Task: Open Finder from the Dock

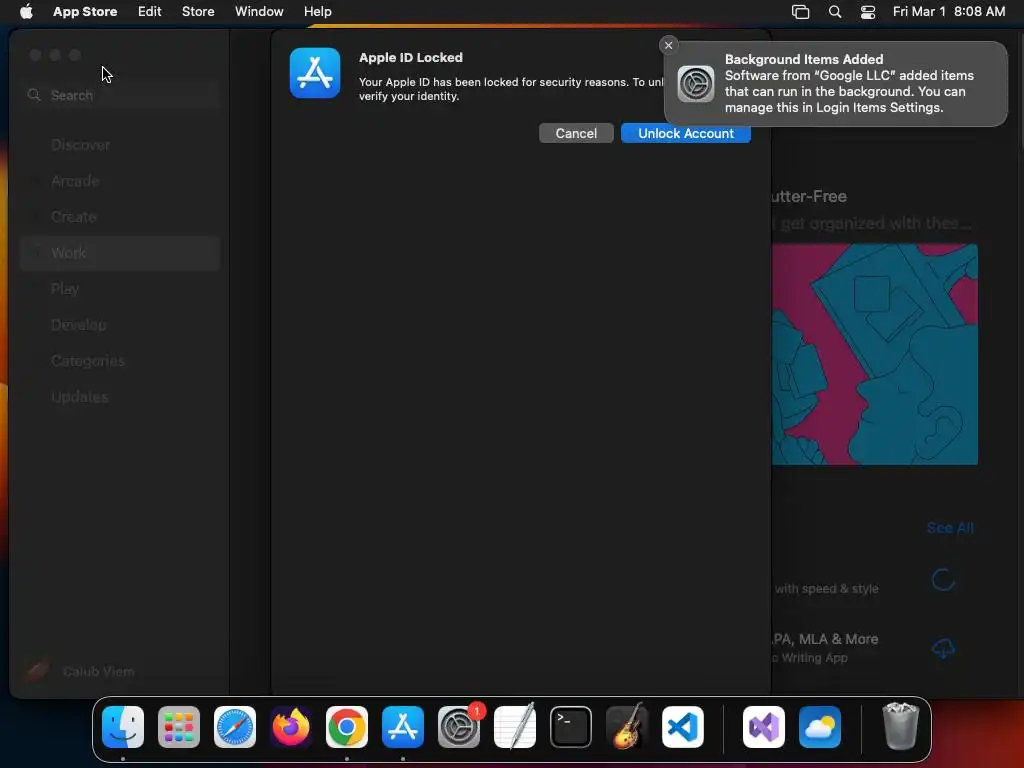Action: tap(123, 727)
